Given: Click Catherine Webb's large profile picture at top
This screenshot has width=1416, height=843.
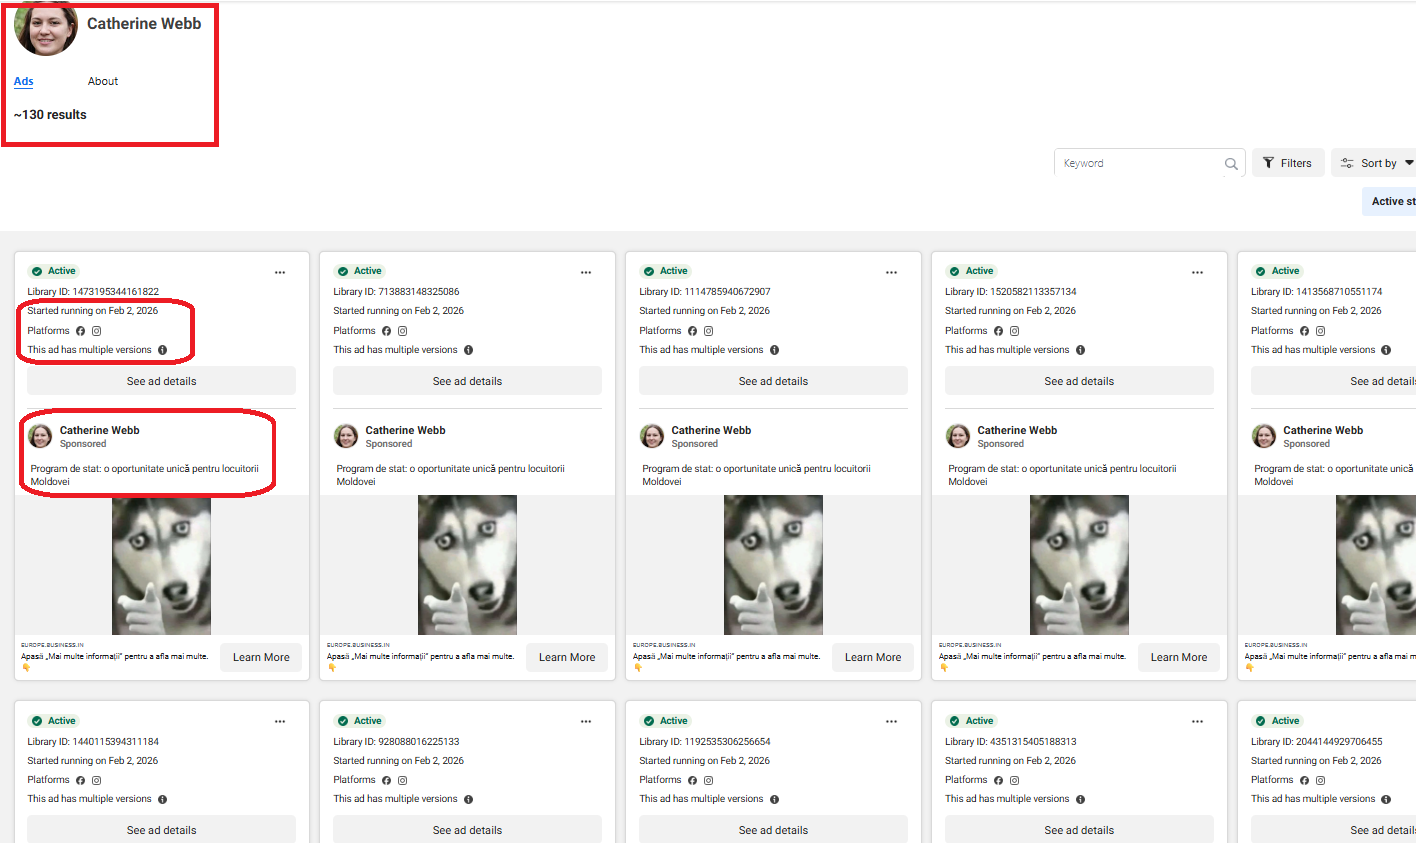Looking at the screenshot, I should (x=46, y=28).
